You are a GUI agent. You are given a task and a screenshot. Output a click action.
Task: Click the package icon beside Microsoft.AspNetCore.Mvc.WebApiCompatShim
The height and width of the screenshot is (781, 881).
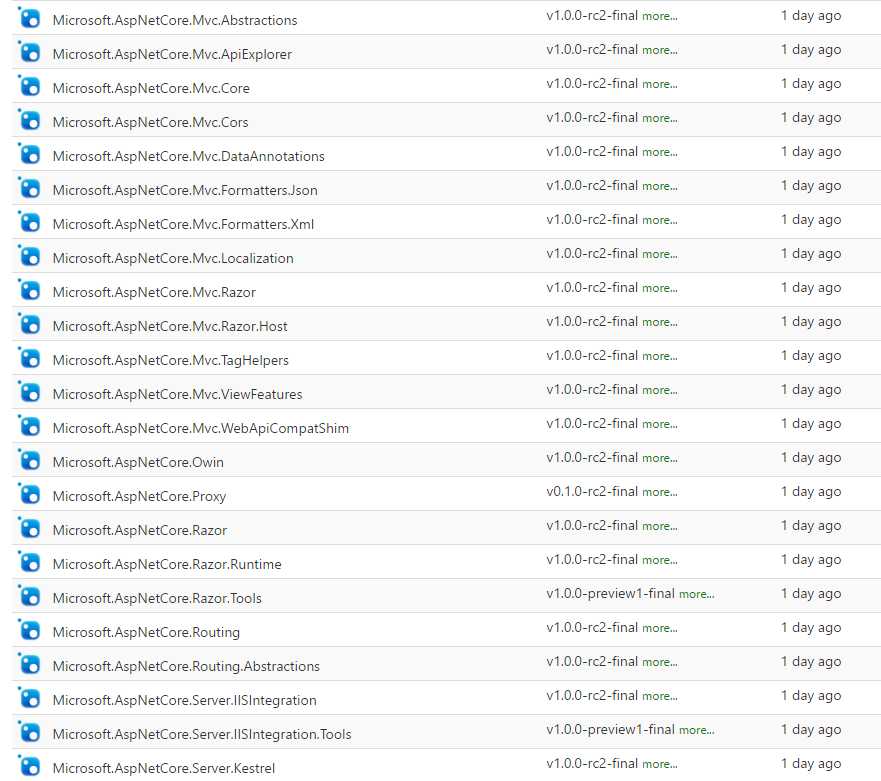[x=30, y=426]
